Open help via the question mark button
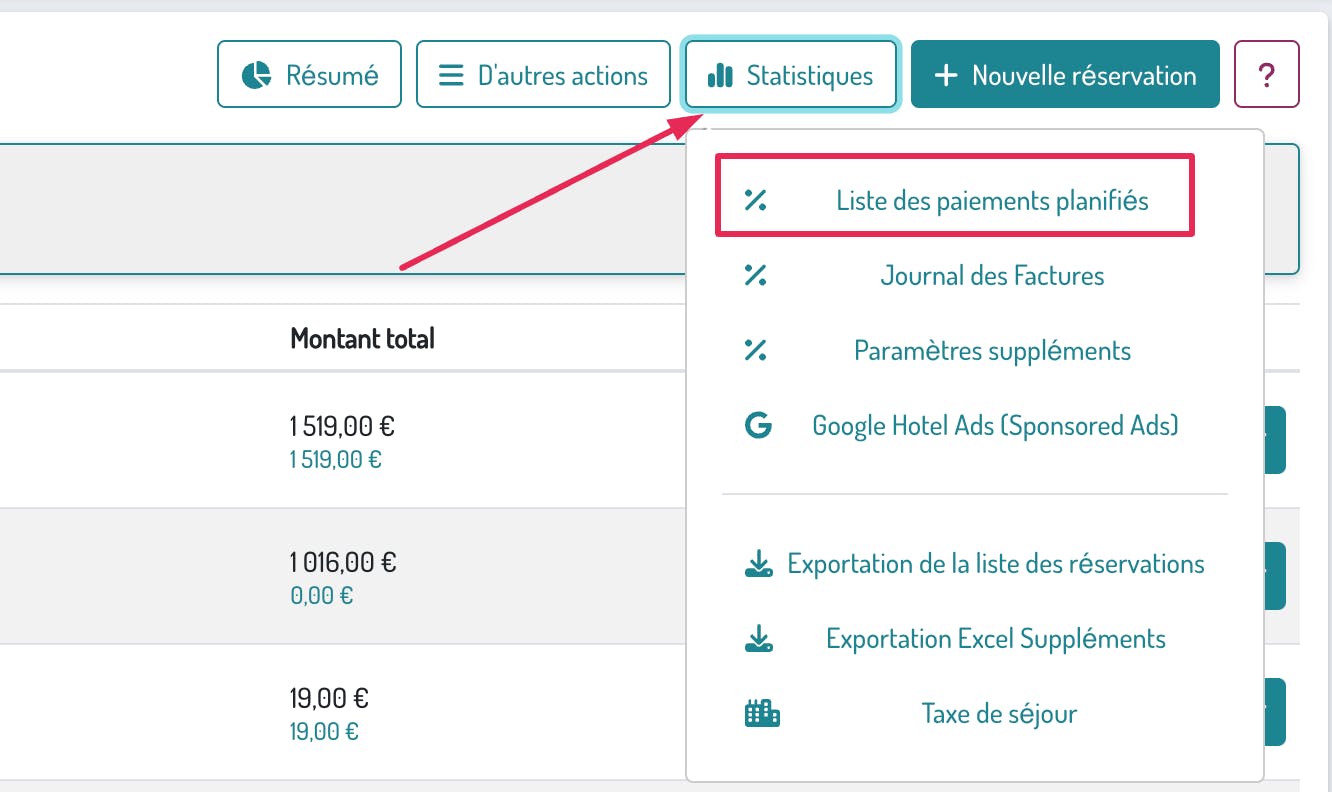This screenshot has height=792, width=1332. (x=1267, y=74)
